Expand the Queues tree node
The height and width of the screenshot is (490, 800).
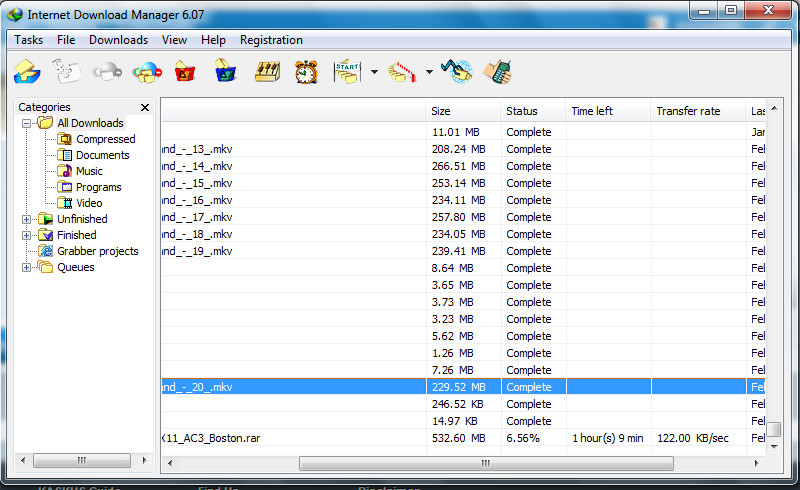[27, 267]
